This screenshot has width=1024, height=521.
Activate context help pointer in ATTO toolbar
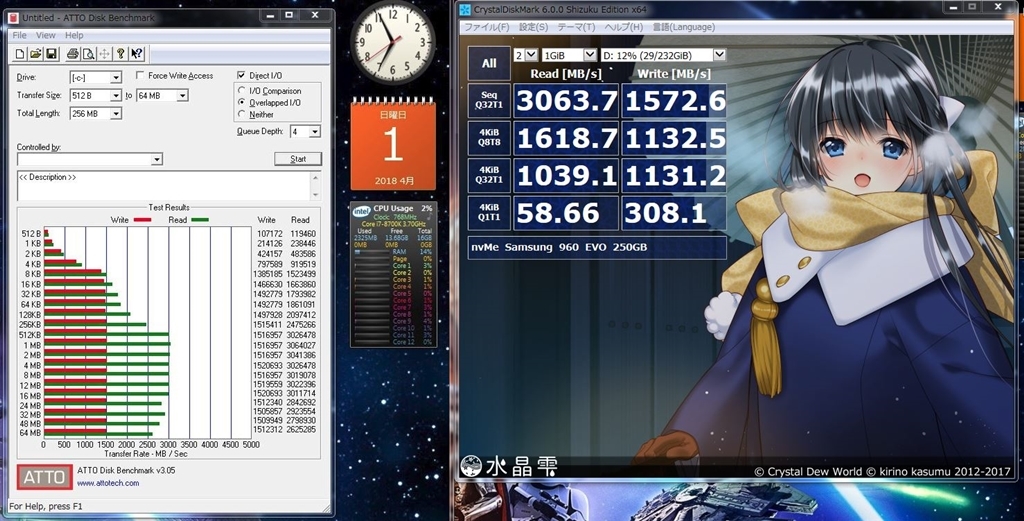coord(136,54)
